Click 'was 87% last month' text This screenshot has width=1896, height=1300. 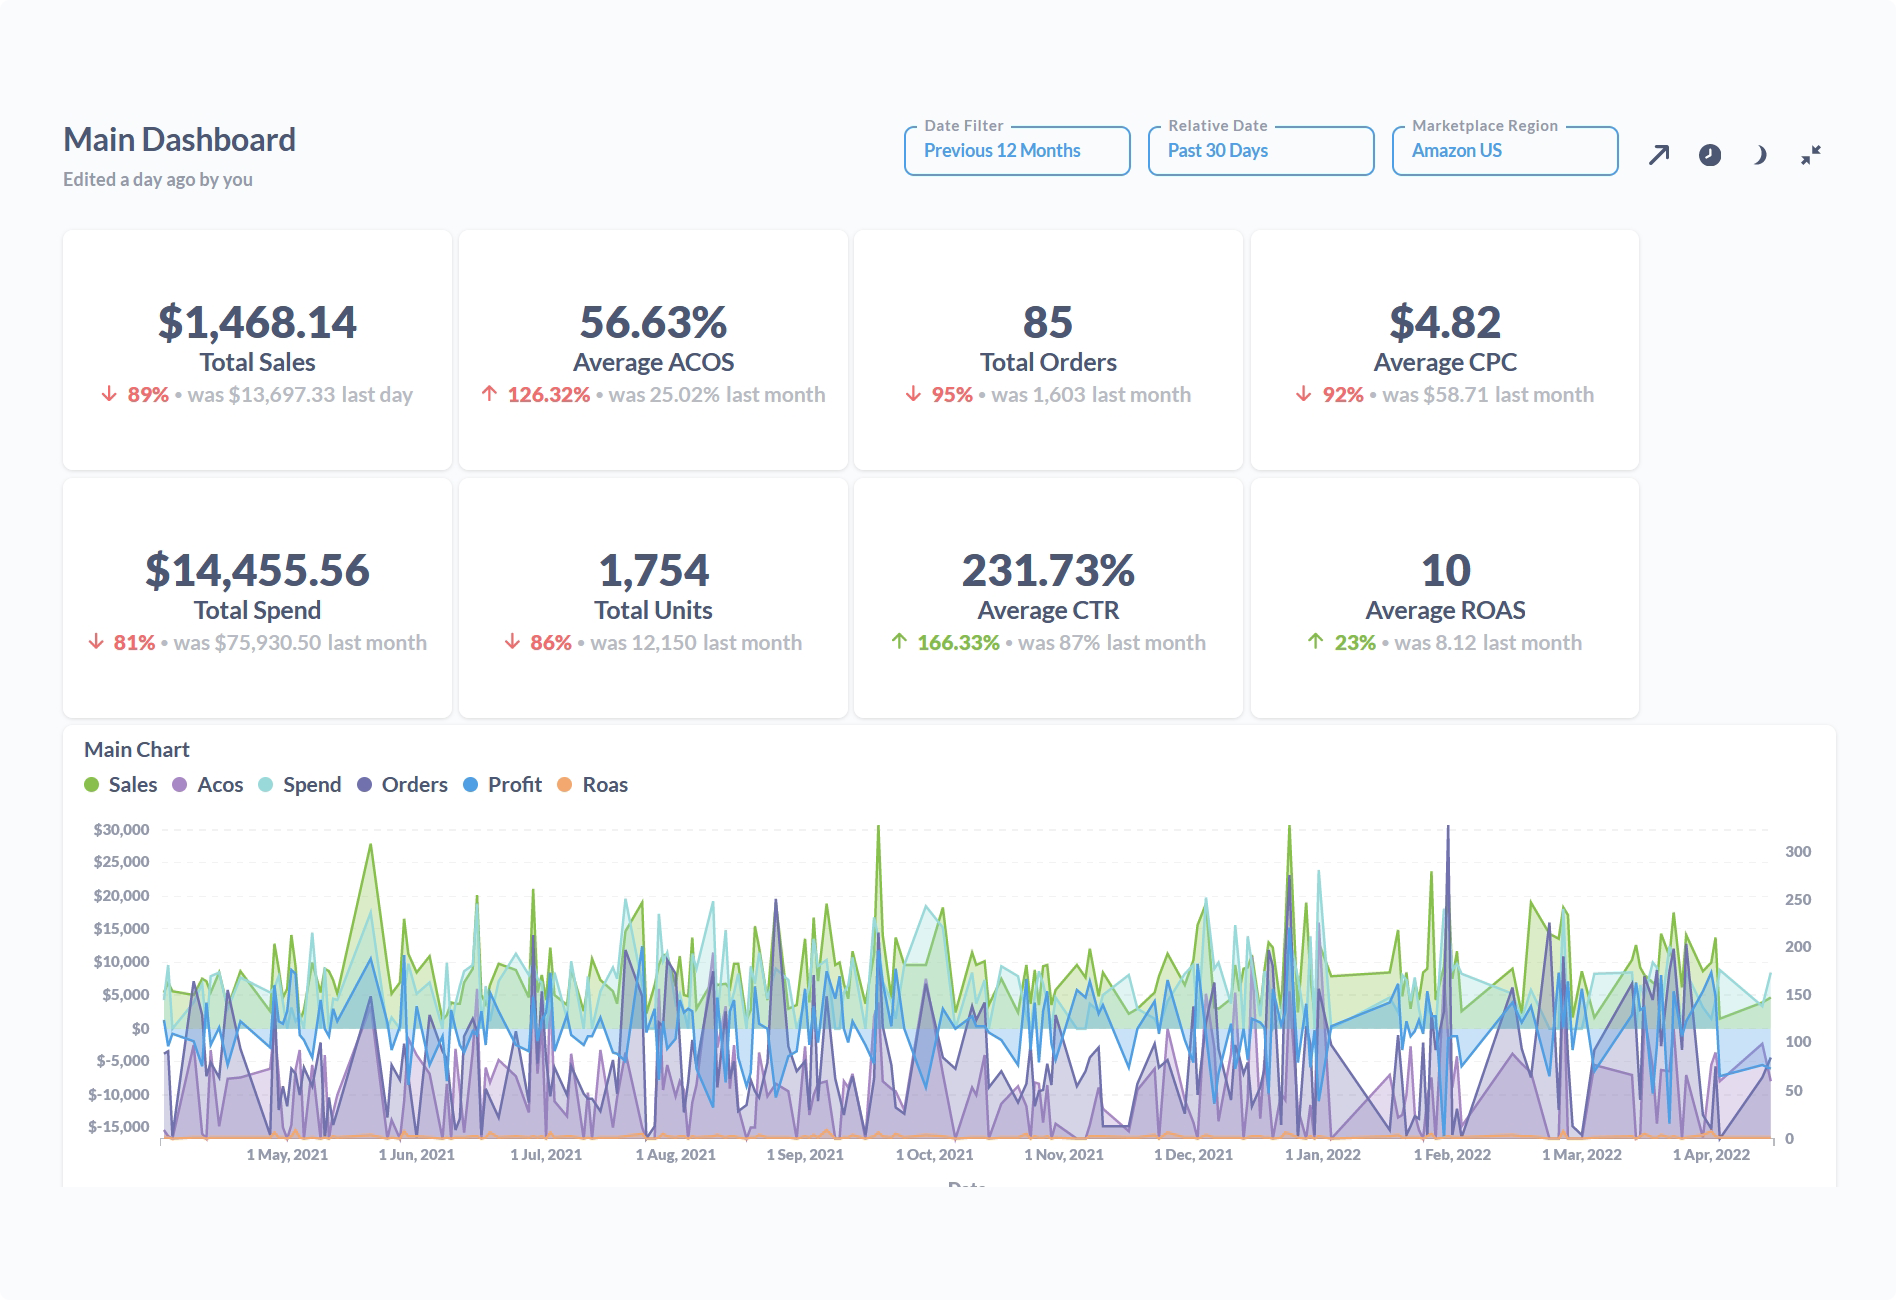(1112, 643)
